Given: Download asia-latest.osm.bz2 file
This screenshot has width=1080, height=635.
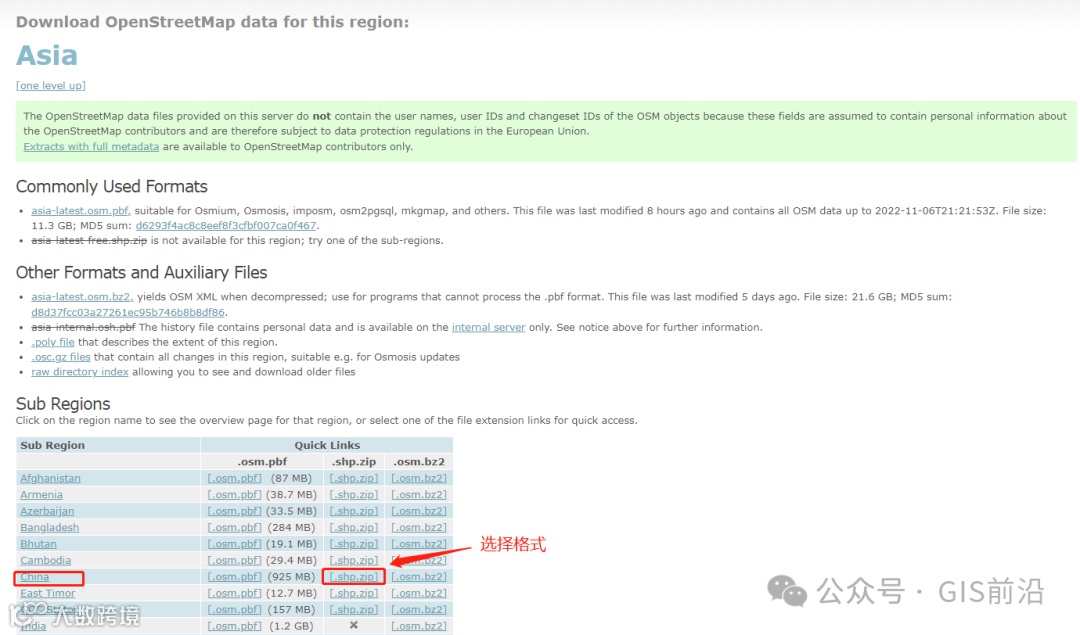Looking at the screenshot, I should pyautogui.click(x=82, y=297).
